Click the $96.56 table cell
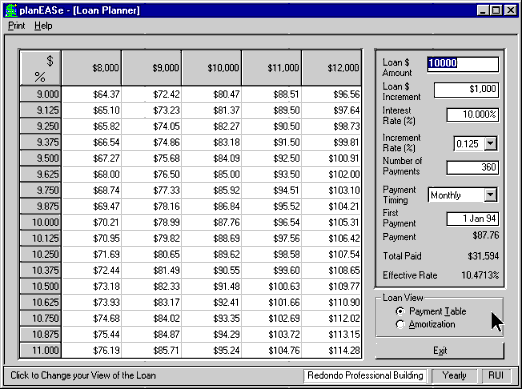 click(x=332, y=94)
